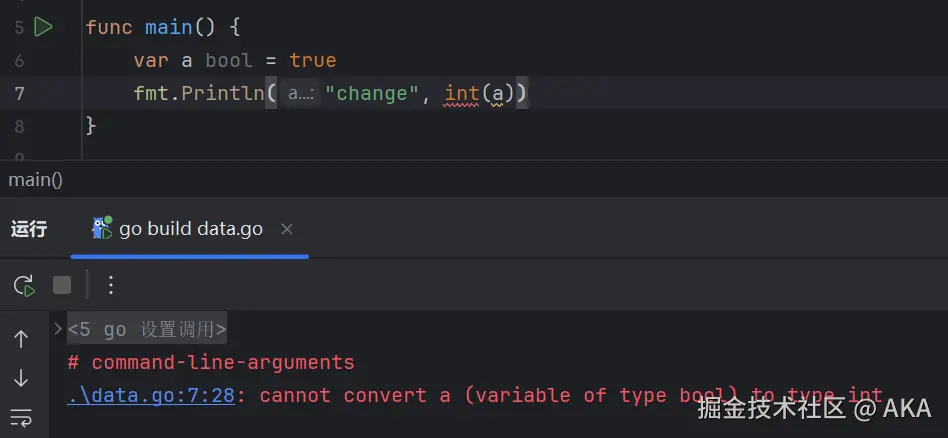Close the go build data.go tab
The width and height of the screenshot is (948, 438).
pyautogui.click(x=287, y=229)
